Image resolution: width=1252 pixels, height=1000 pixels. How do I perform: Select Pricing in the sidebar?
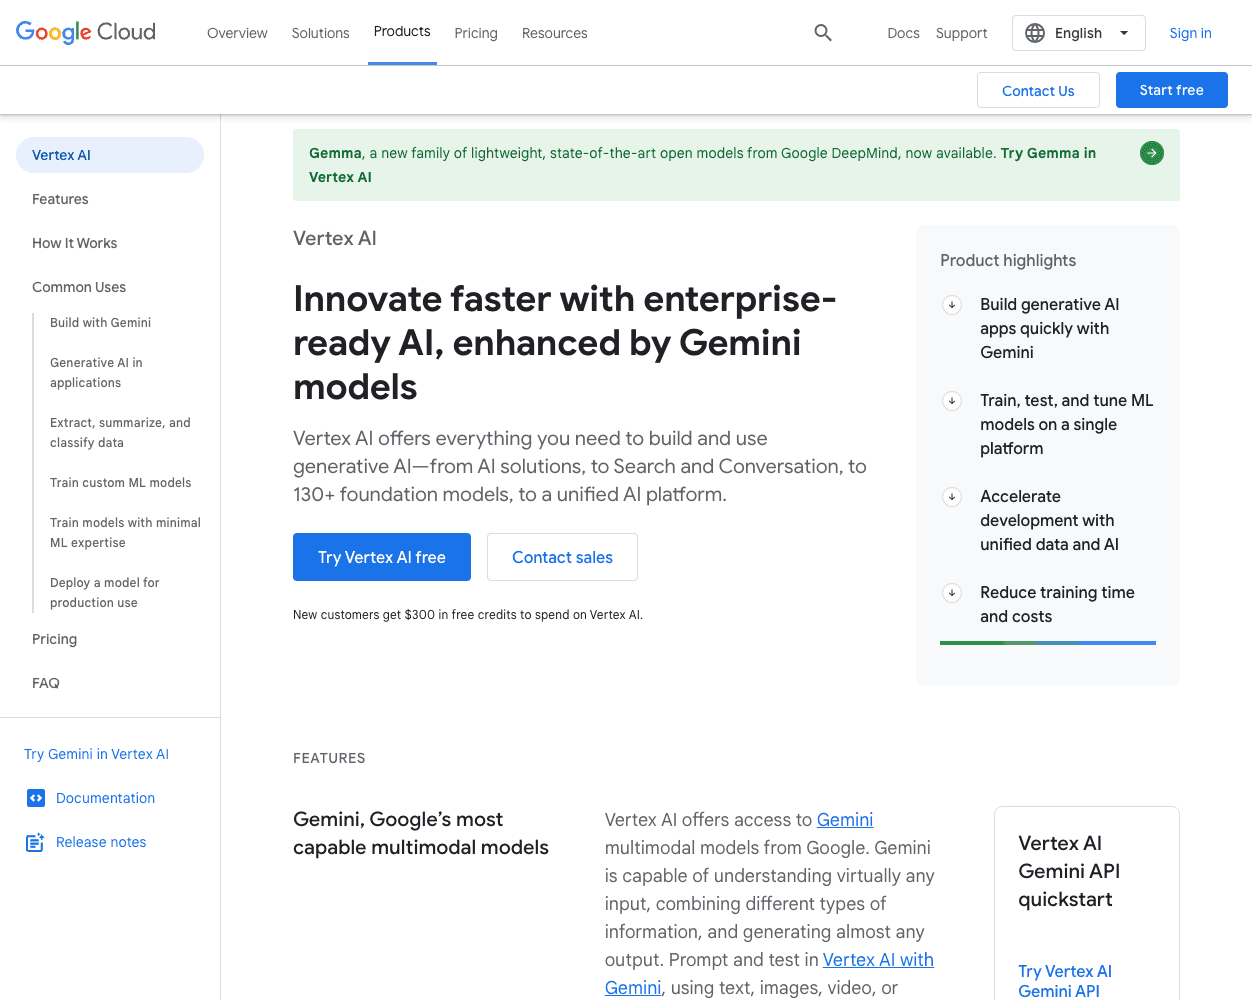point(54,639)
